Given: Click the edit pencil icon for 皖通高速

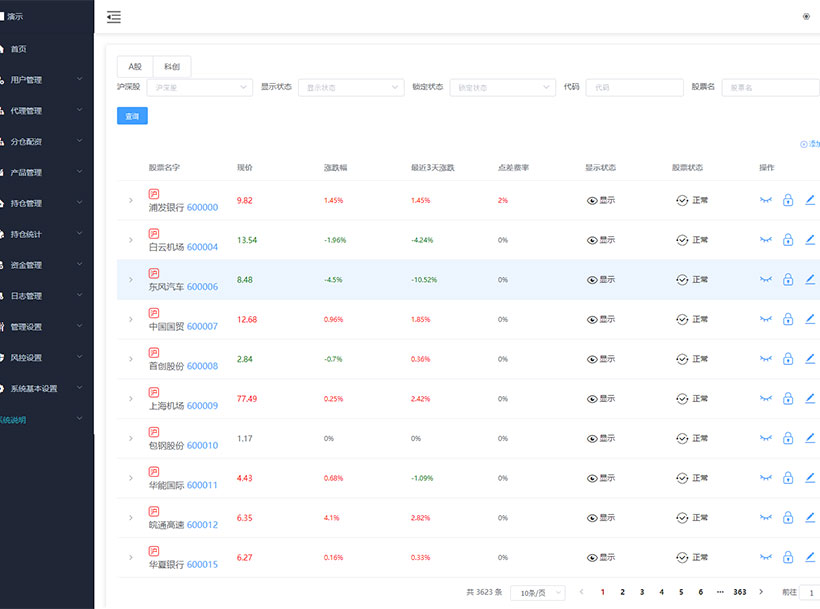Looking at the screenshot, I should point(810,517).
